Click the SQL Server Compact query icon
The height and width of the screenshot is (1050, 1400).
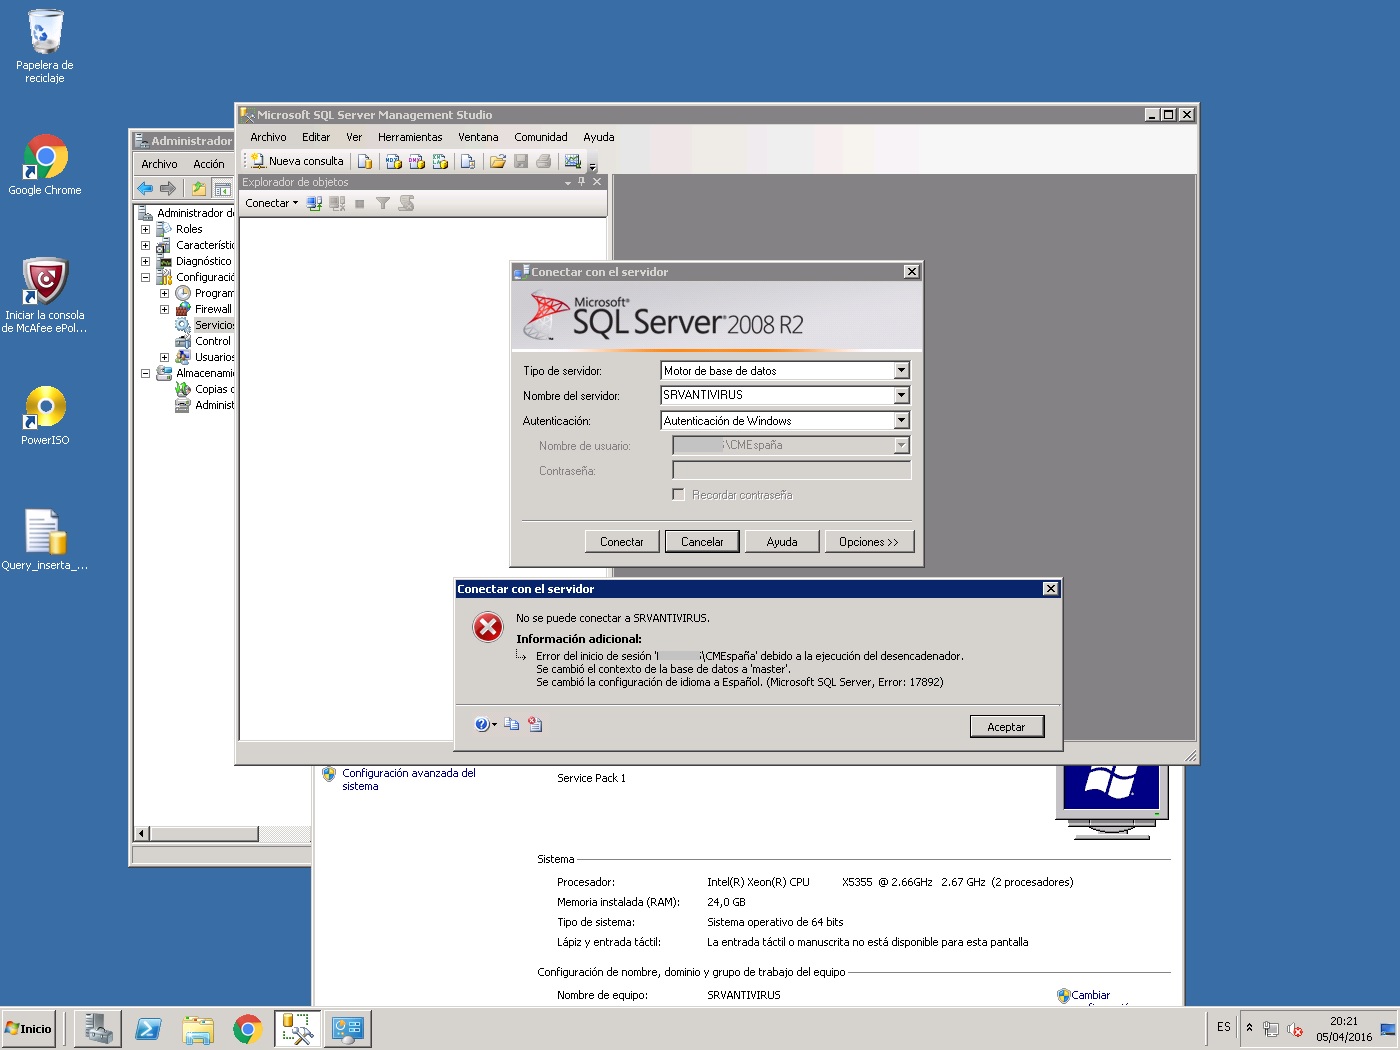(468, 161)
